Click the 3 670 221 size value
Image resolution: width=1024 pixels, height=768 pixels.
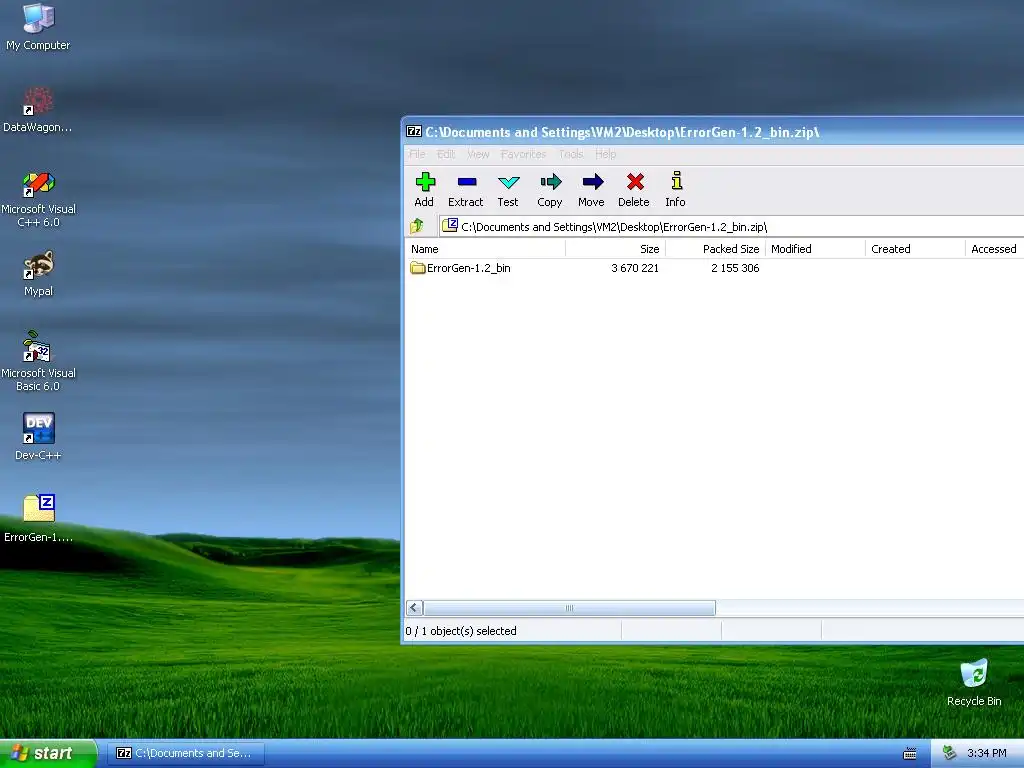coord(635,268)
